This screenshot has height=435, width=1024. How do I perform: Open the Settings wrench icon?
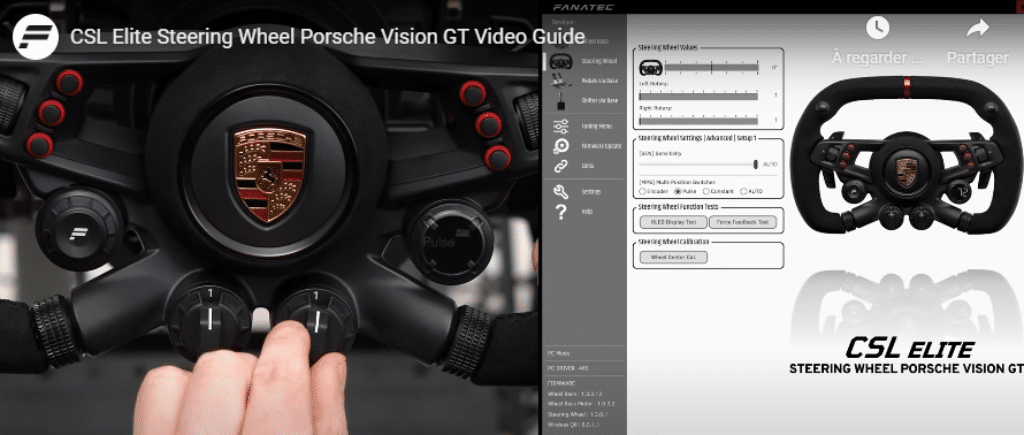click(x=560, y=192)
